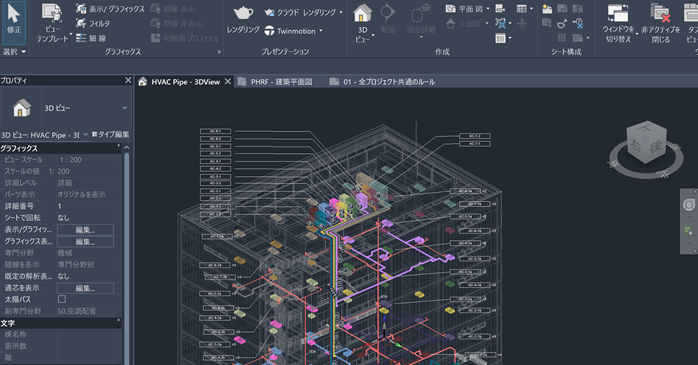Open the フィルタ (Filters) tool
The image size is (698, 365).
point(93,24)
